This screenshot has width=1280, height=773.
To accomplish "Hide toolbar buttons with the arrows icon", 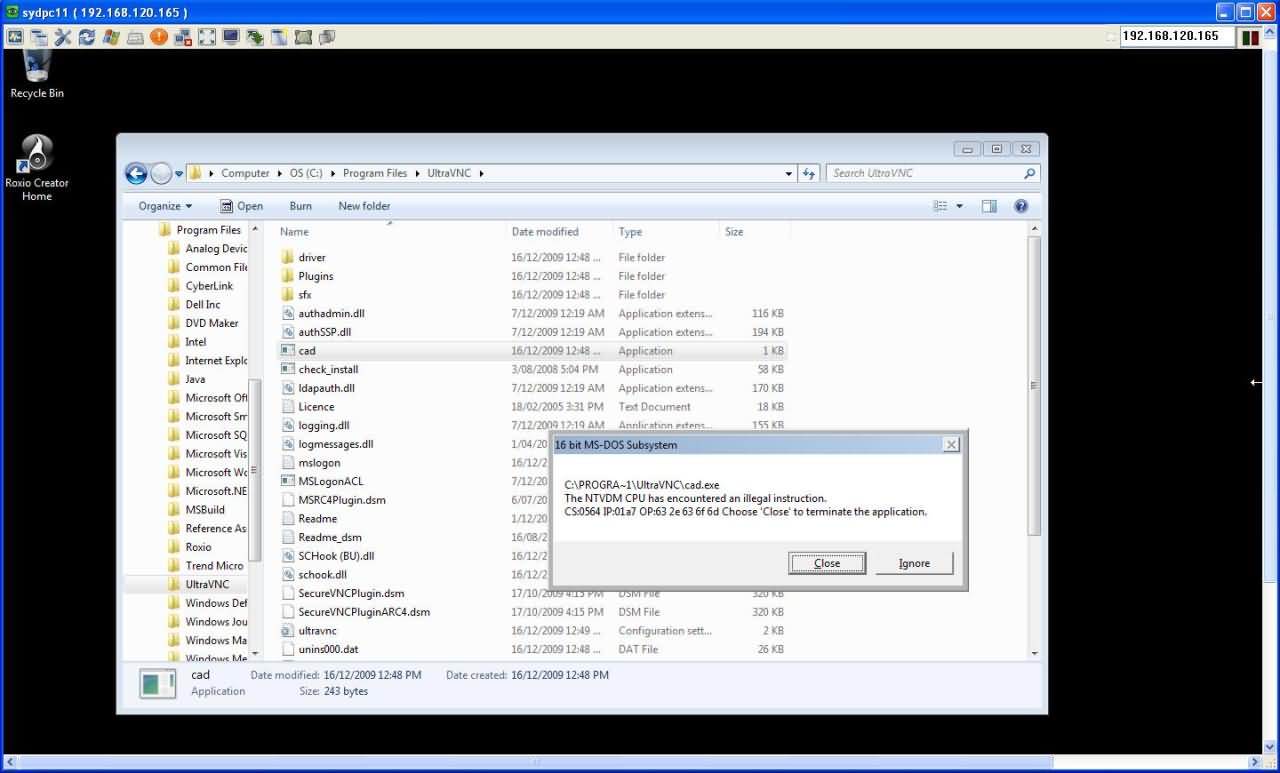I will point(207,37).
